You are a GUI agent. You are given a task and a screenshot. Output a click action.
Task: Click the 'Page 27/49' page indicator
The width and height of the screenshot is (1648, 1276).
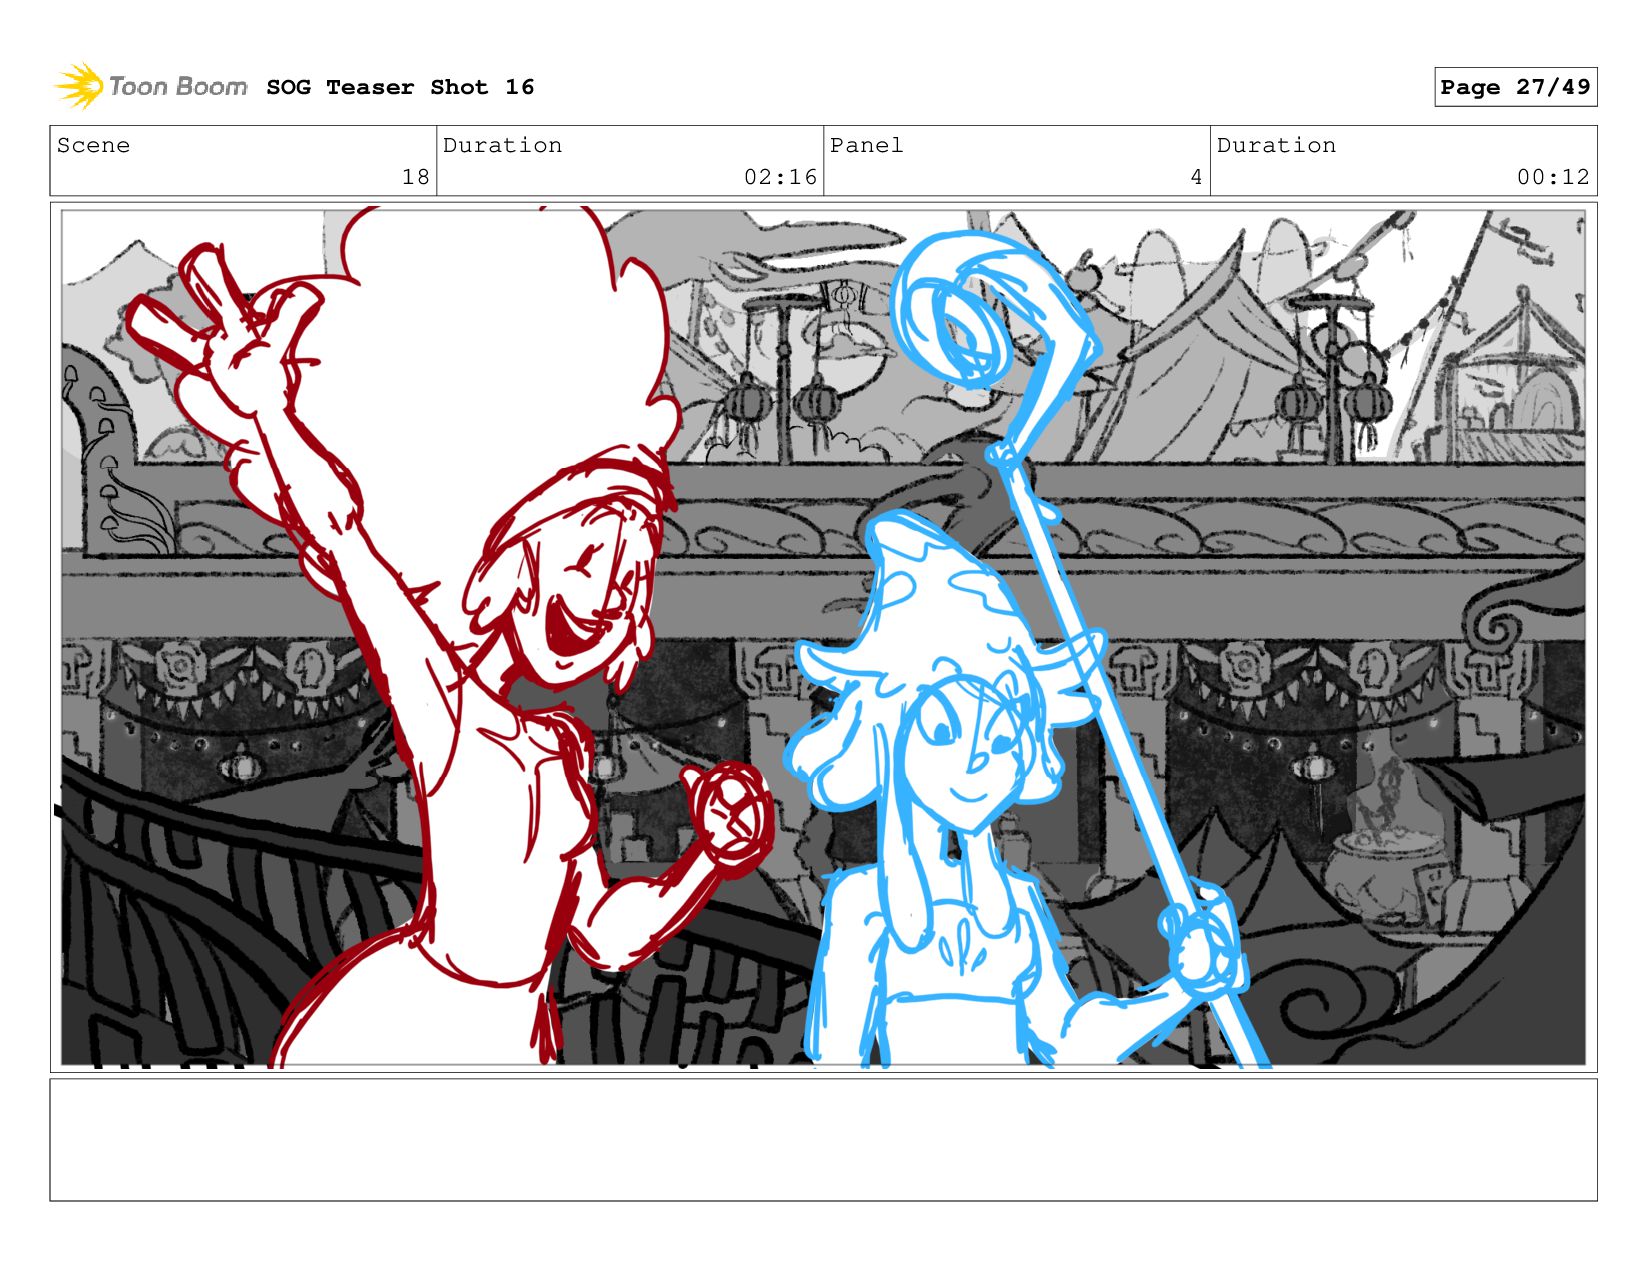pyautogui.click(x=1515, y=87)
